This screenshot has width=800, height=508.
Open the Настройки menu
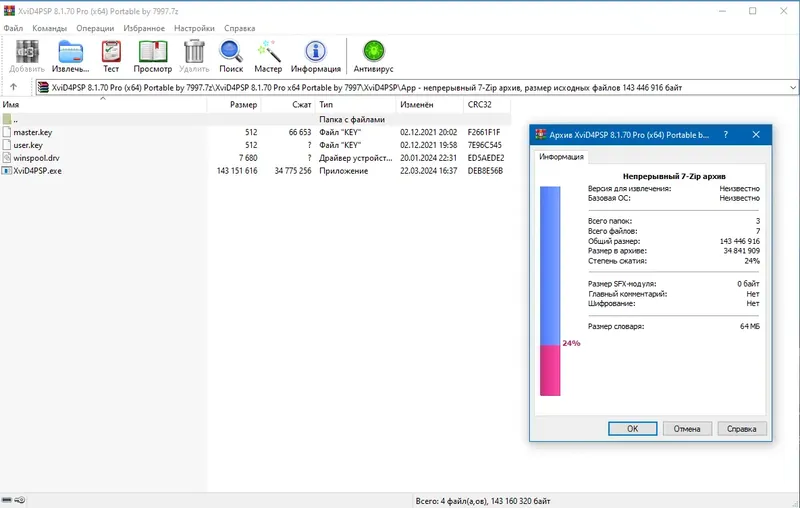194,28
